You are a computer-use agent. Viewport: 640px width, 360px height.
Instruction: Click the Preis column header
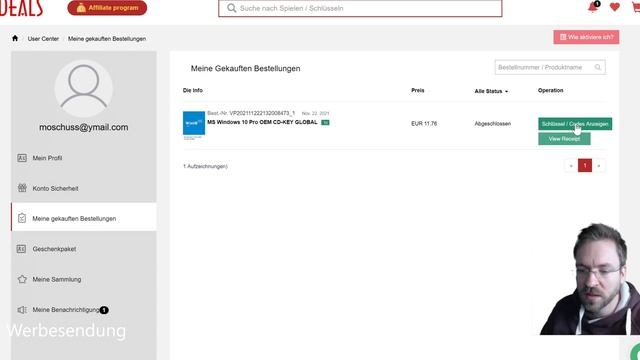click(418, 90)
